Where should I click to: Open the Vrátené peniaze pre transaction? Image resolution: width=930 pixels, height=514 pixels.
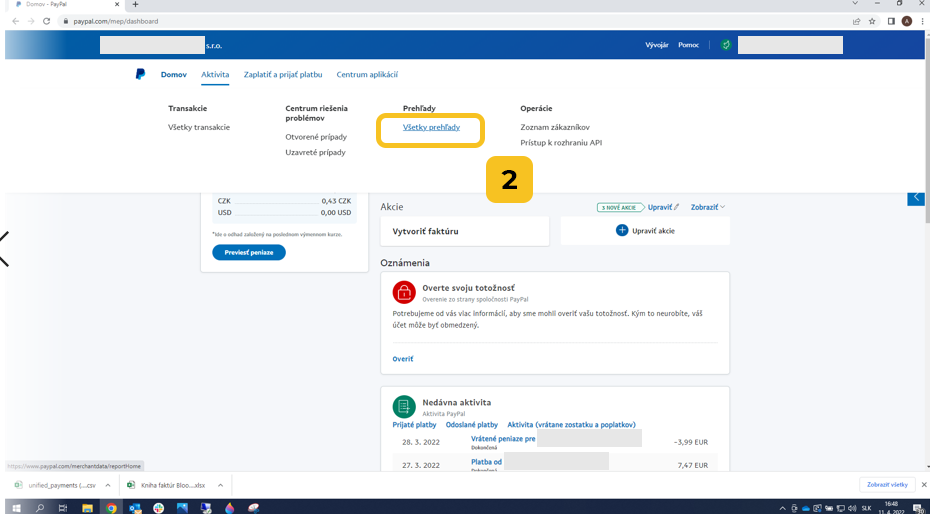click(x=503, y=439)
